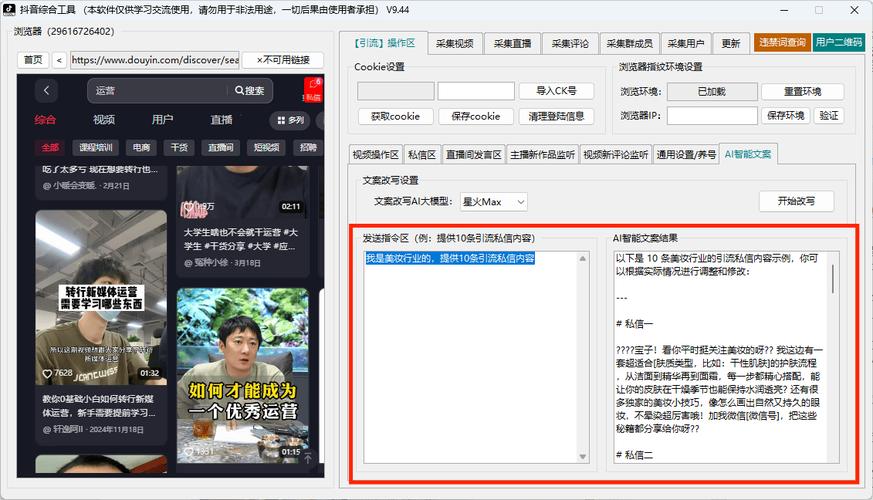Click the author name @小暖会变瓶
The width and height of the screenshot is (873, 500).
(70, 185)
